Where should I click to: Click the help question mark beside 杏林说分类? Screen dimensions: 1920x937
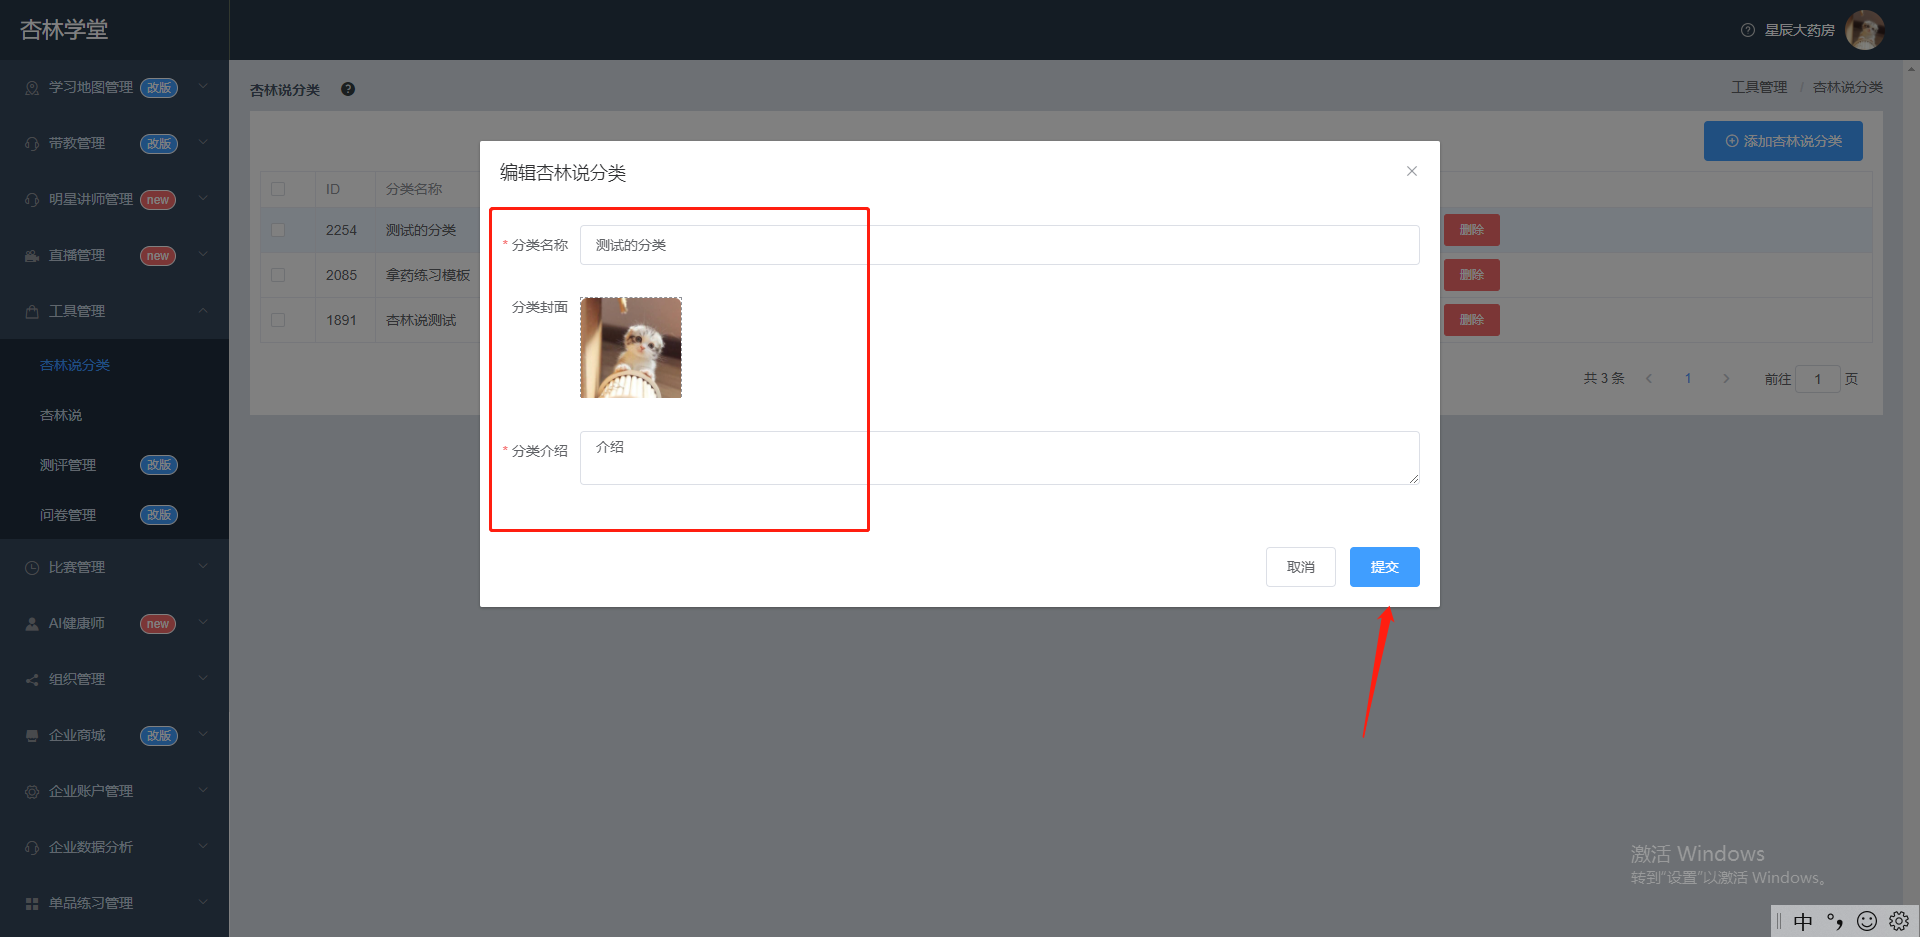[x=348, y=89]
